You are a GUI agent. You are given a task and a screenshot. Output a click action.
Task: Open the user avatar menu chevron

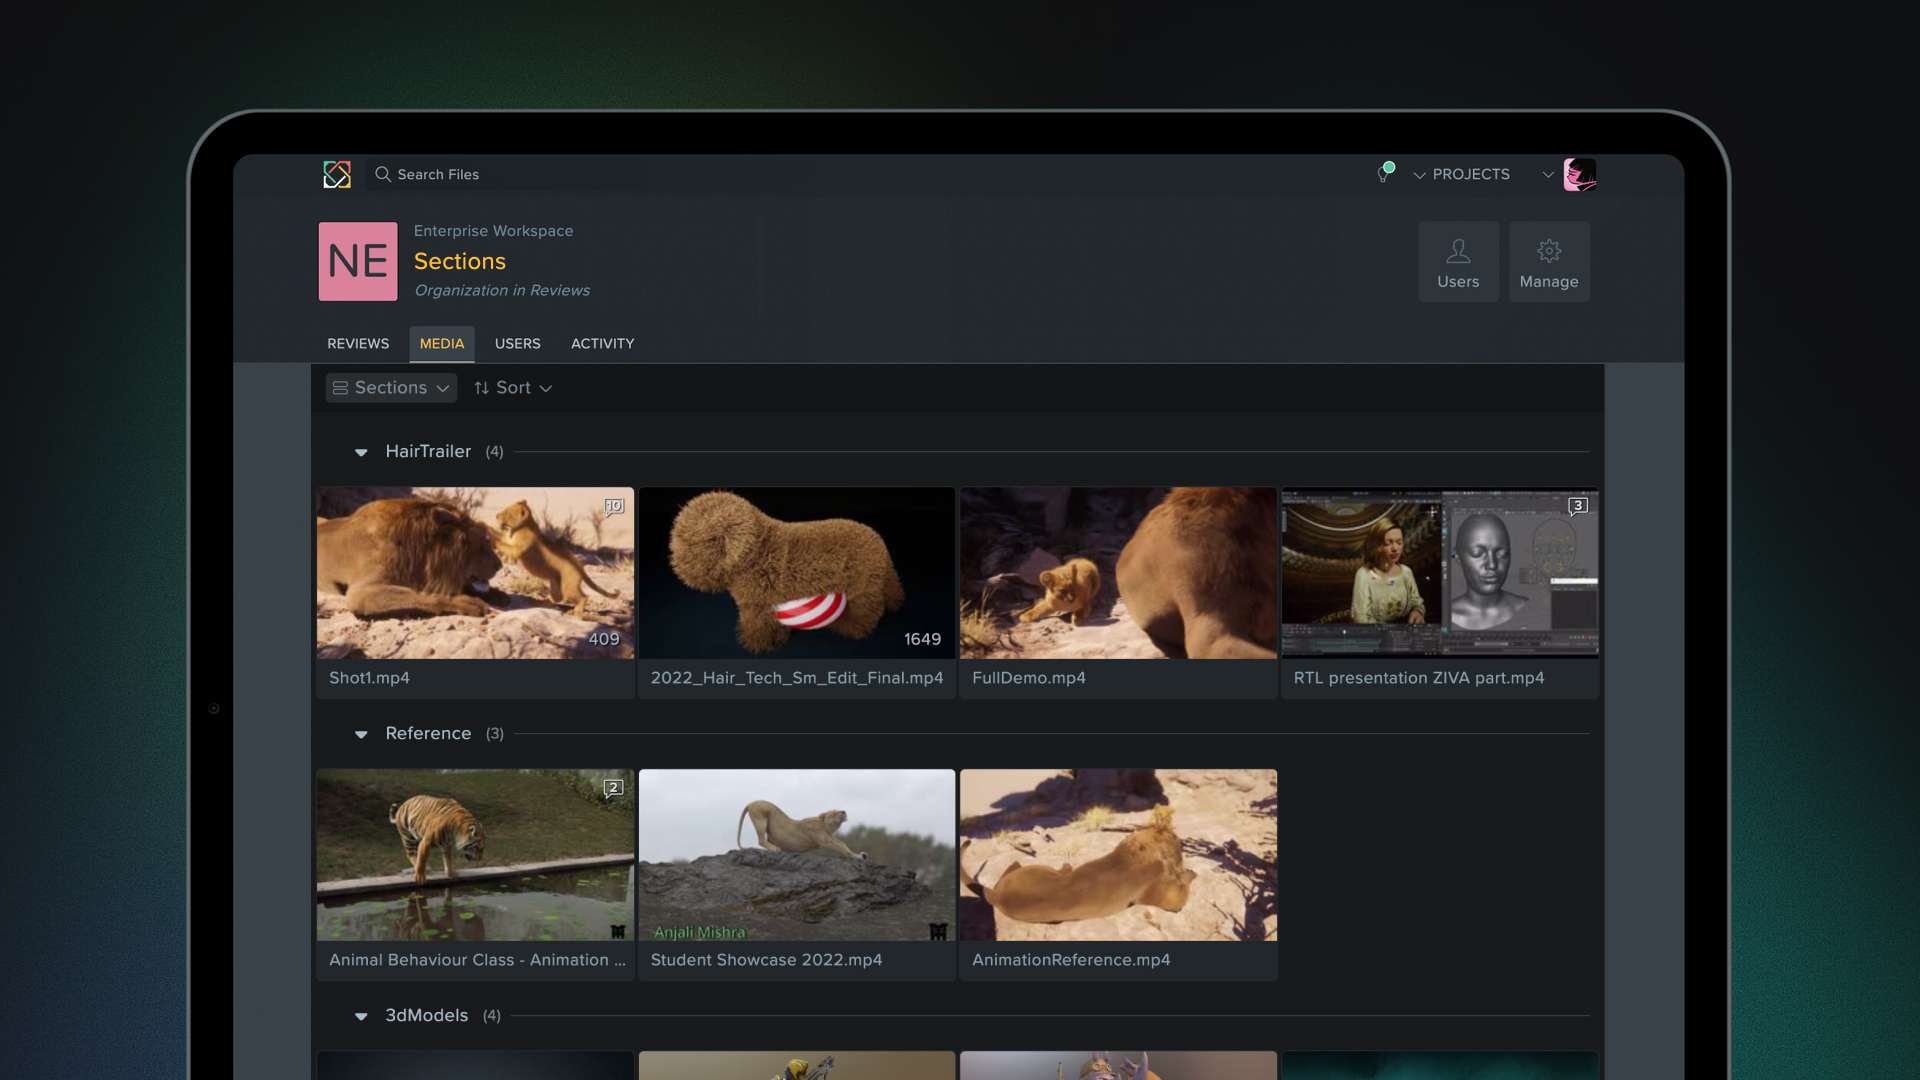pos(1548,174)
